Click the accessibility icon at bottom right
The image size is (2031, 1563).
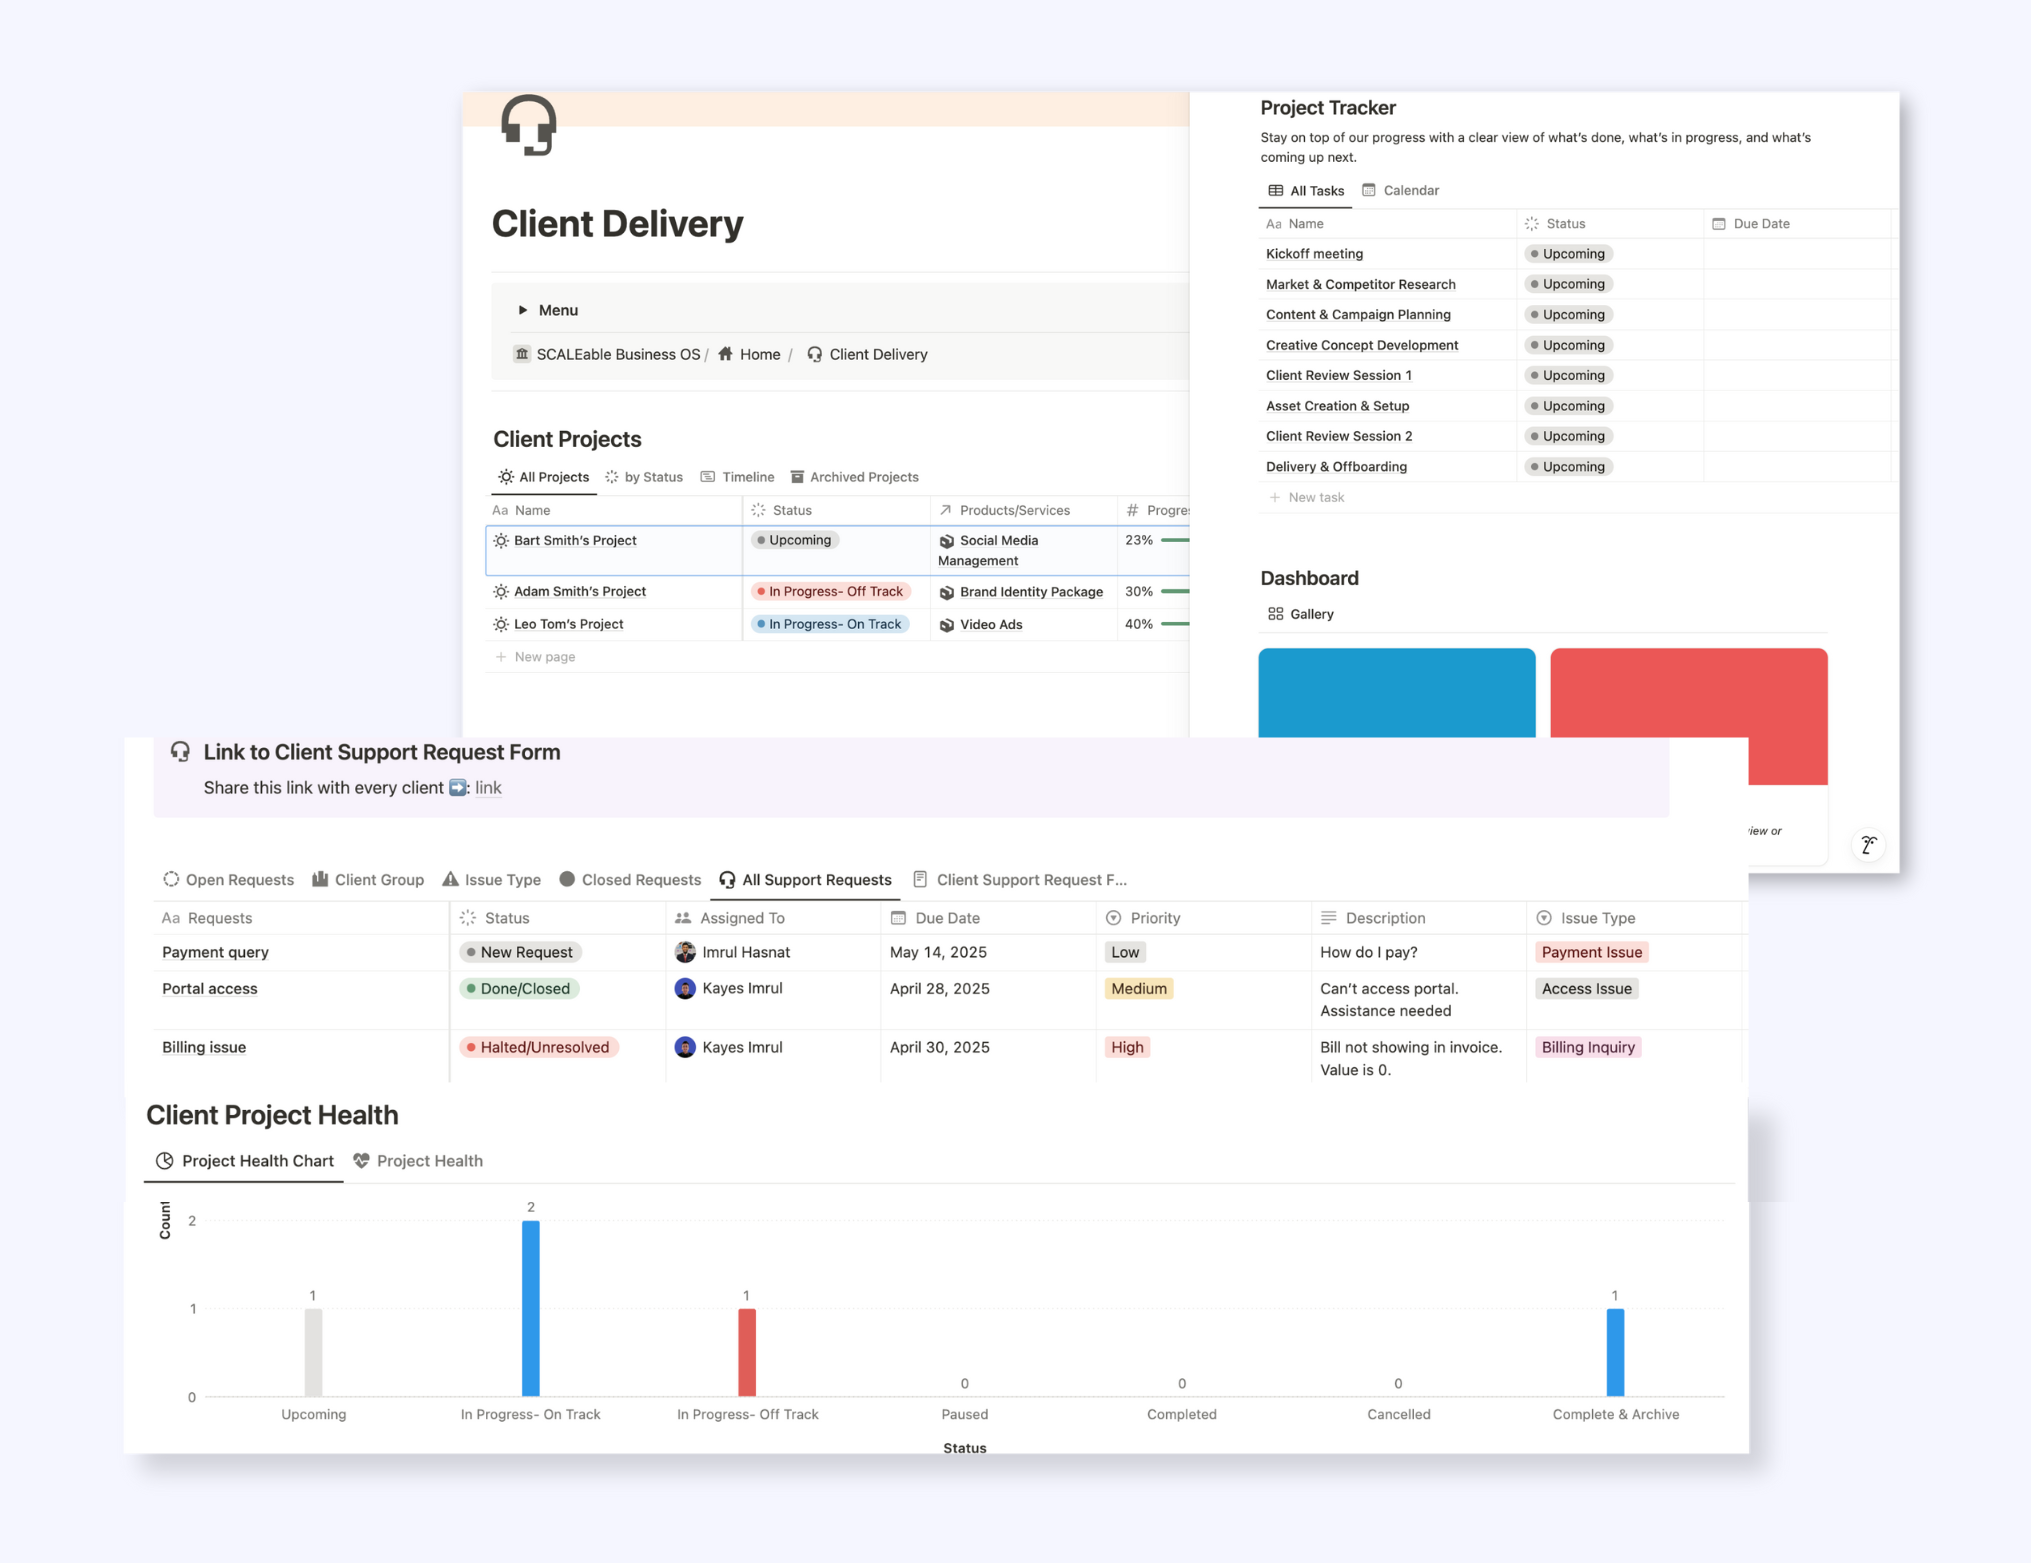pos(1869,845)
